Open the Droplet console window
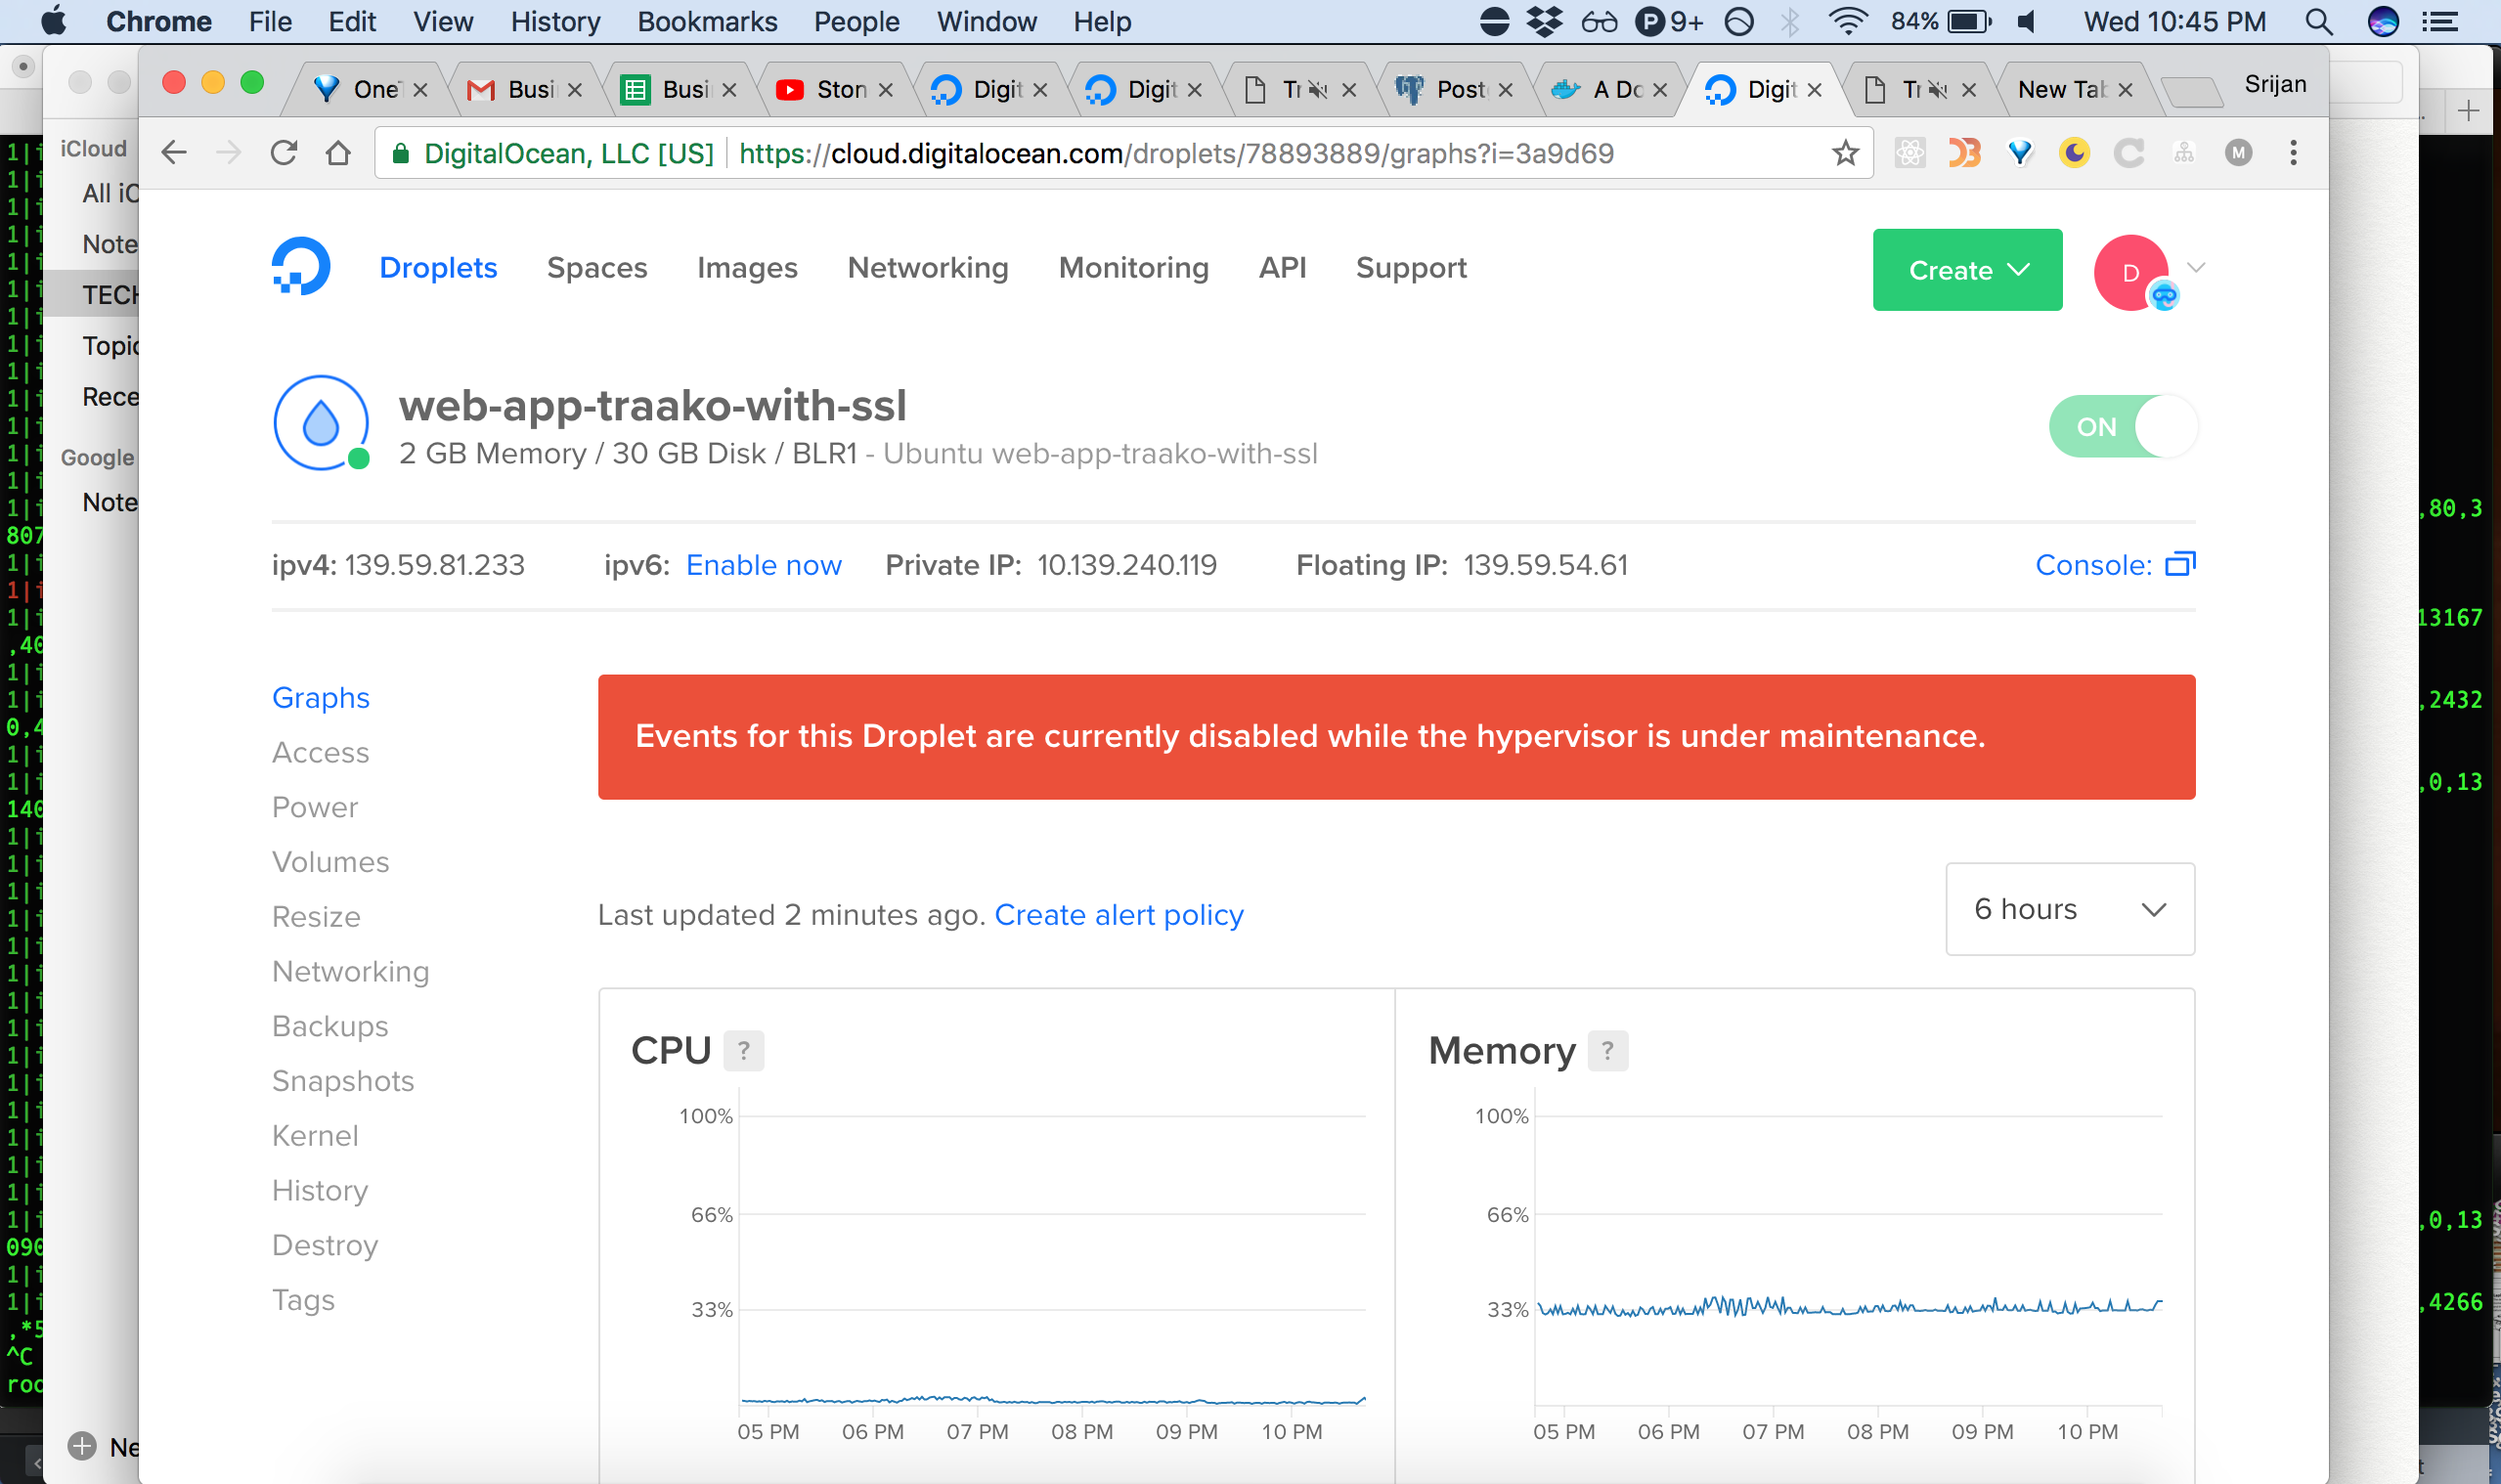 pos(2114,564)
